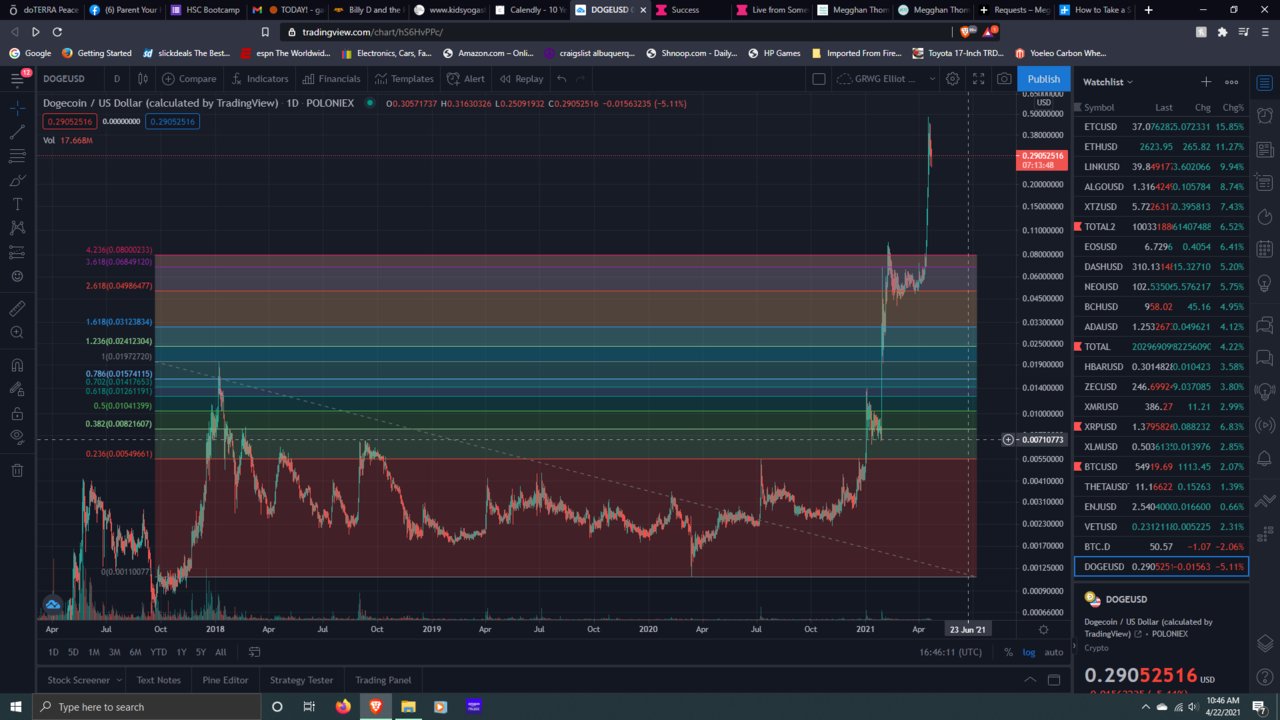
Task: Add symbol to Watchlist with plus icon
Action: [1206, 82]
